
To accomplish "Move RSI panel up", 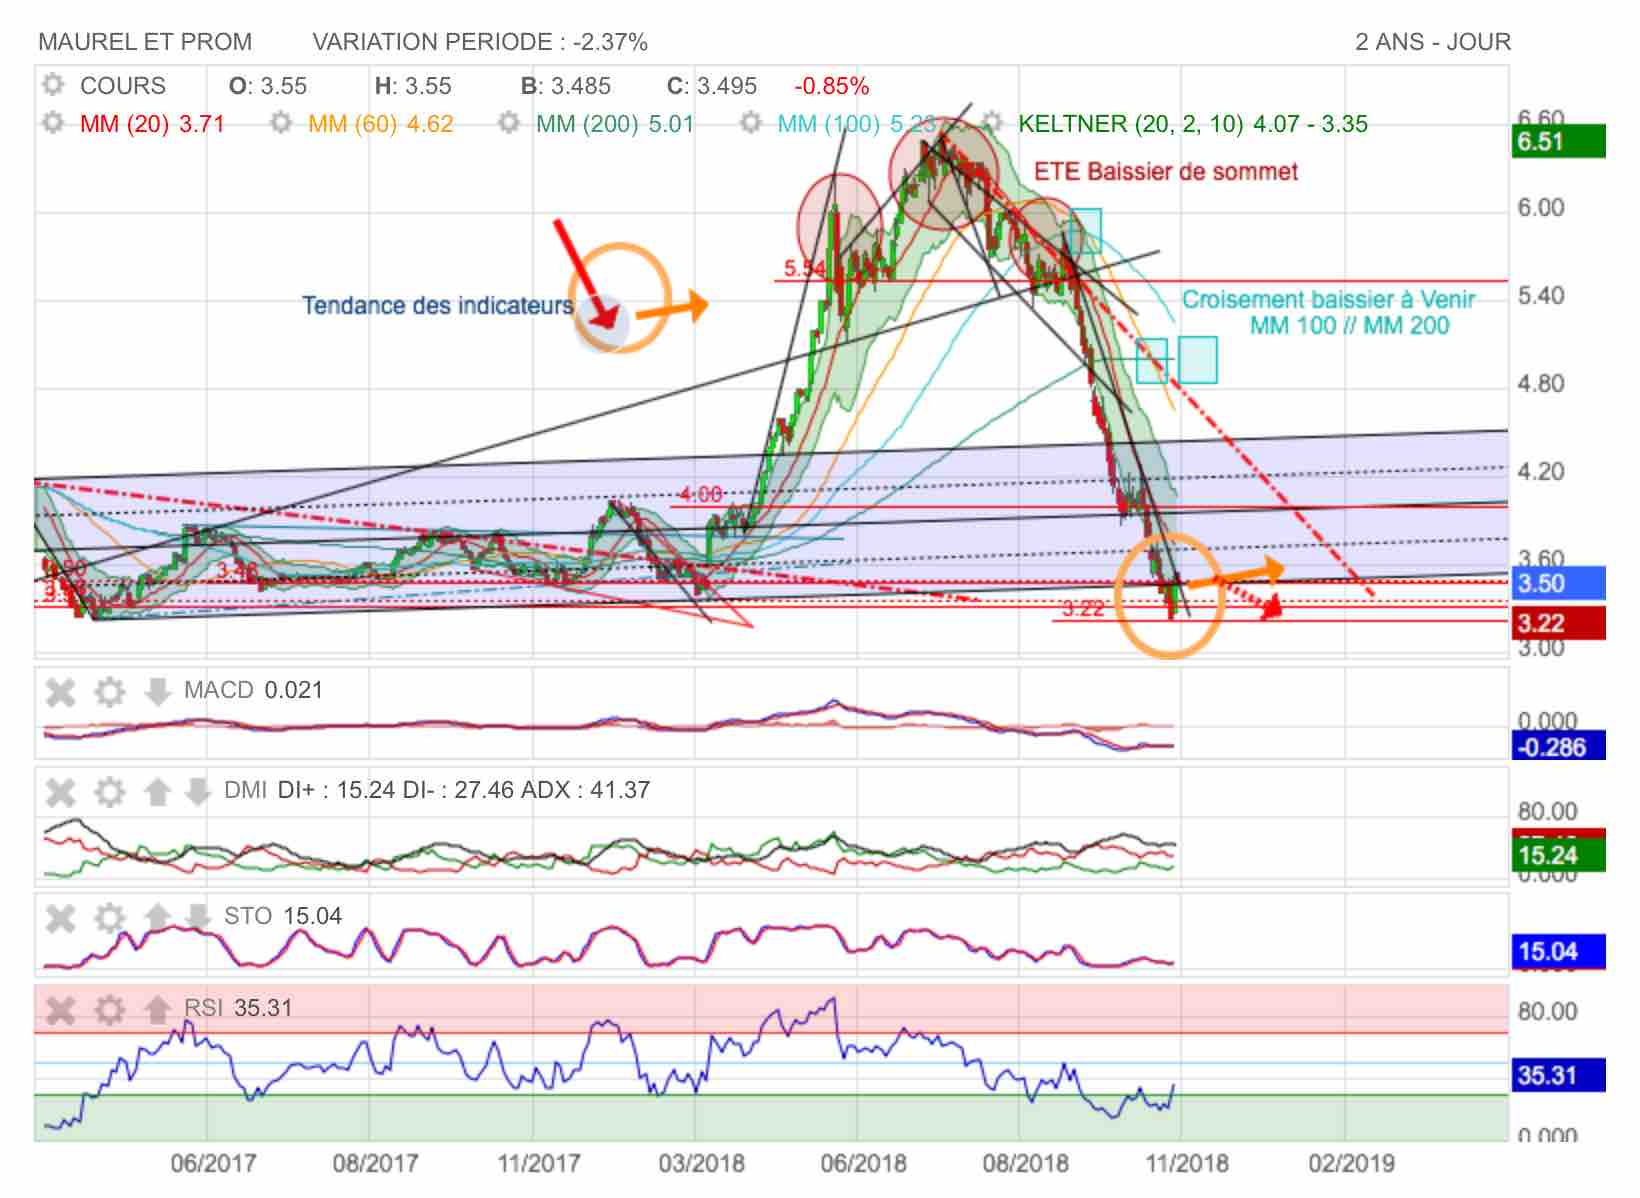I will tap(157, 1010).
